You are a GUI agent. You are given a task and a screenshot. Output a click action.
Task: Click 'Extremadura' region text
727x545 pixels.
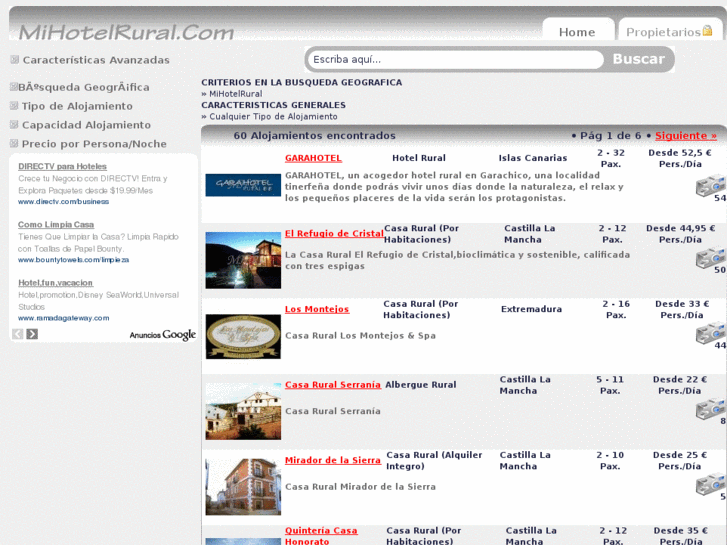[531, 309]
